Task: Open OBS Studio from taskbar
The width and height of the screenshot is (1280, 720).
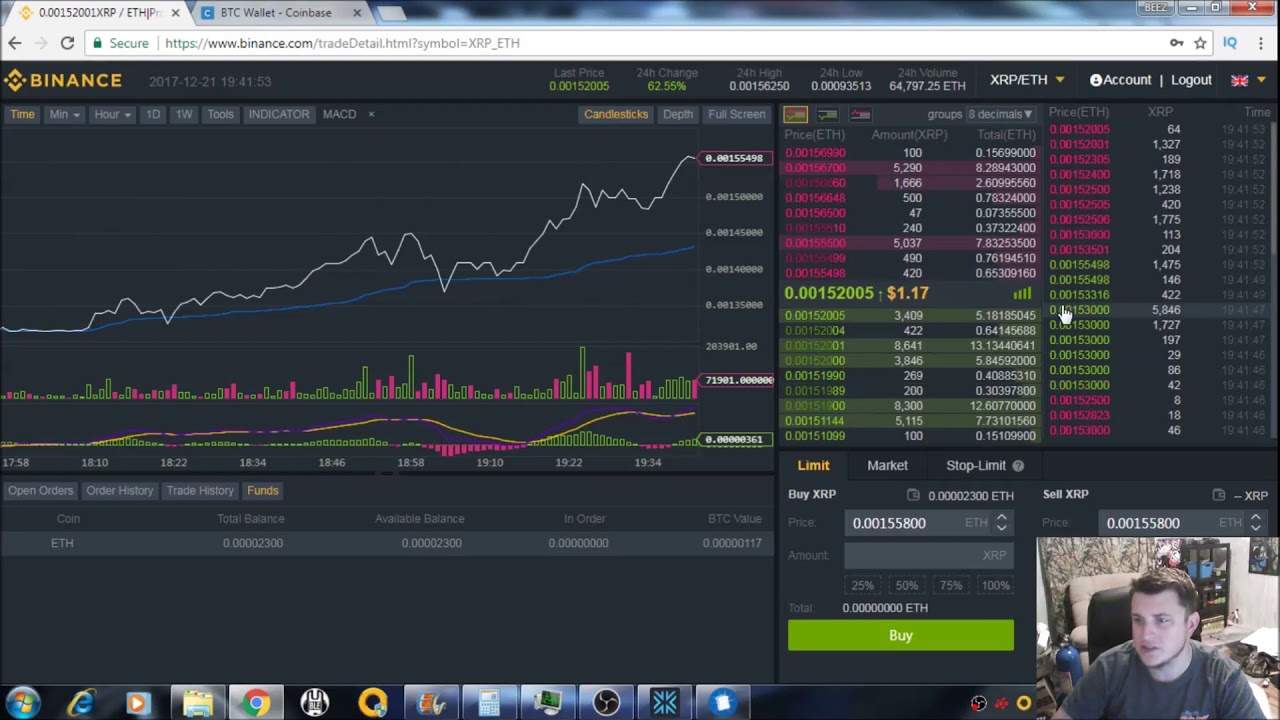Action: [x=606, y=702]
